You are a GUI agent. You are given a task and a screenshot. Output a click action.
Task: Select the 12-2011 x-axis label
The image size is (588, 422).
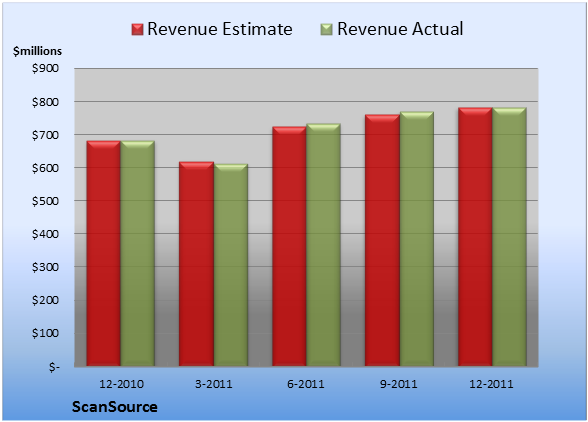click(491, 384)
